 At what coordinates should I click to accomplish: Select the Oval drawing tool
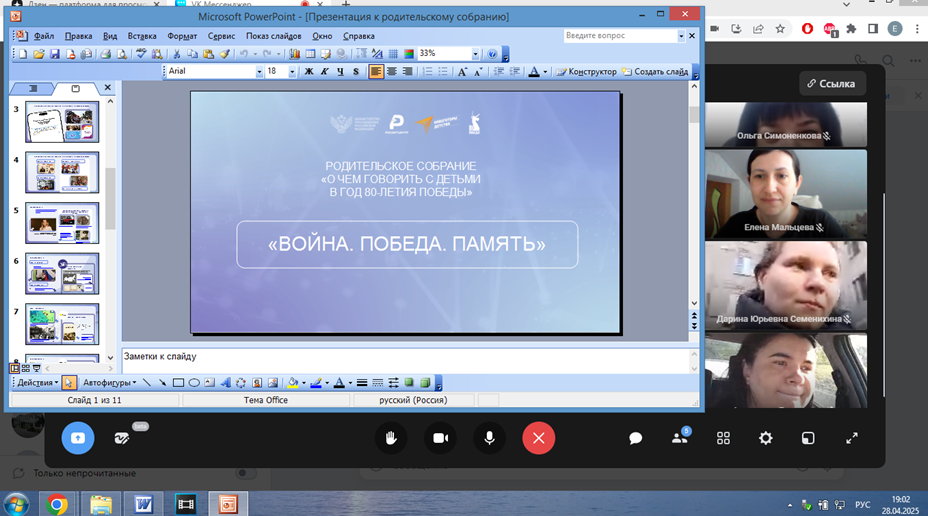point(194,383)
